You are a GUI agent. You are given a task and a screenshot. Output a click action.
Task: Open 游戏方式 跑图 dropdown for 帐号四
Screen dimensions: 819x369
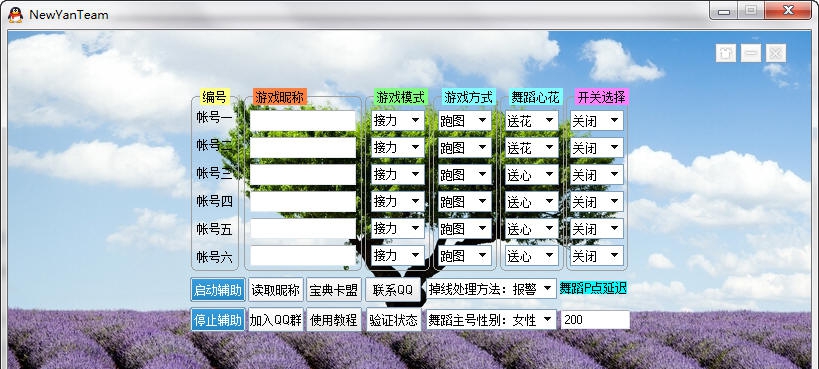pyautogui.click(x=464, y=201)
